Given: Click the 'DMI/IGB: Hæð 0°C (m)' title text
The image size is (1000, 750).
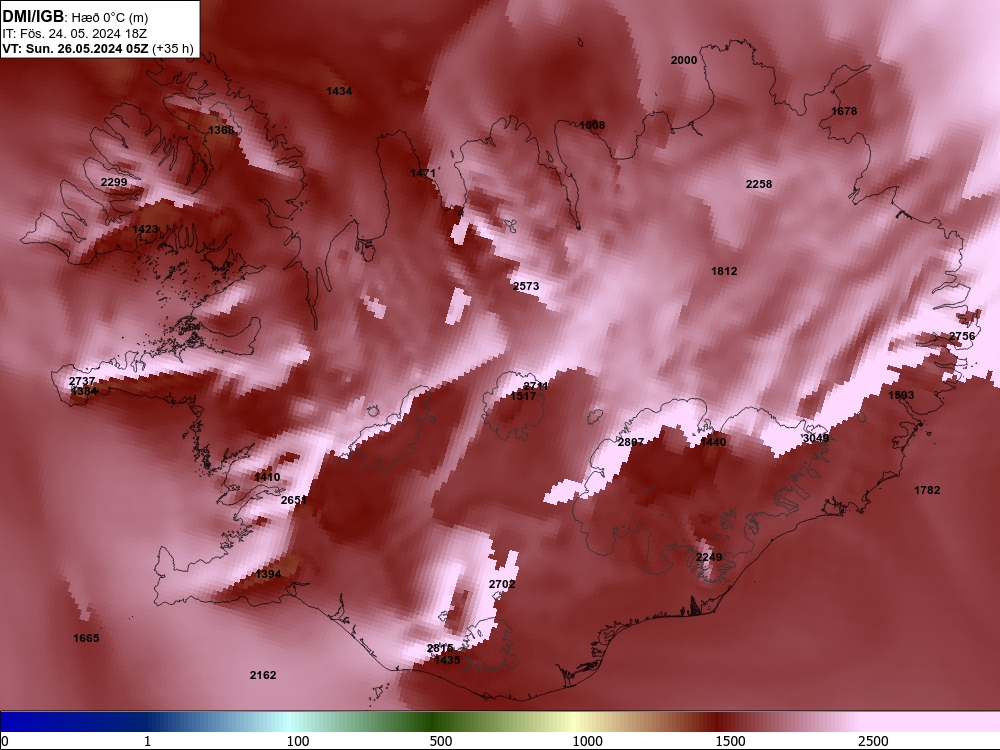Looking at the screenshot, I should point(75,17).
